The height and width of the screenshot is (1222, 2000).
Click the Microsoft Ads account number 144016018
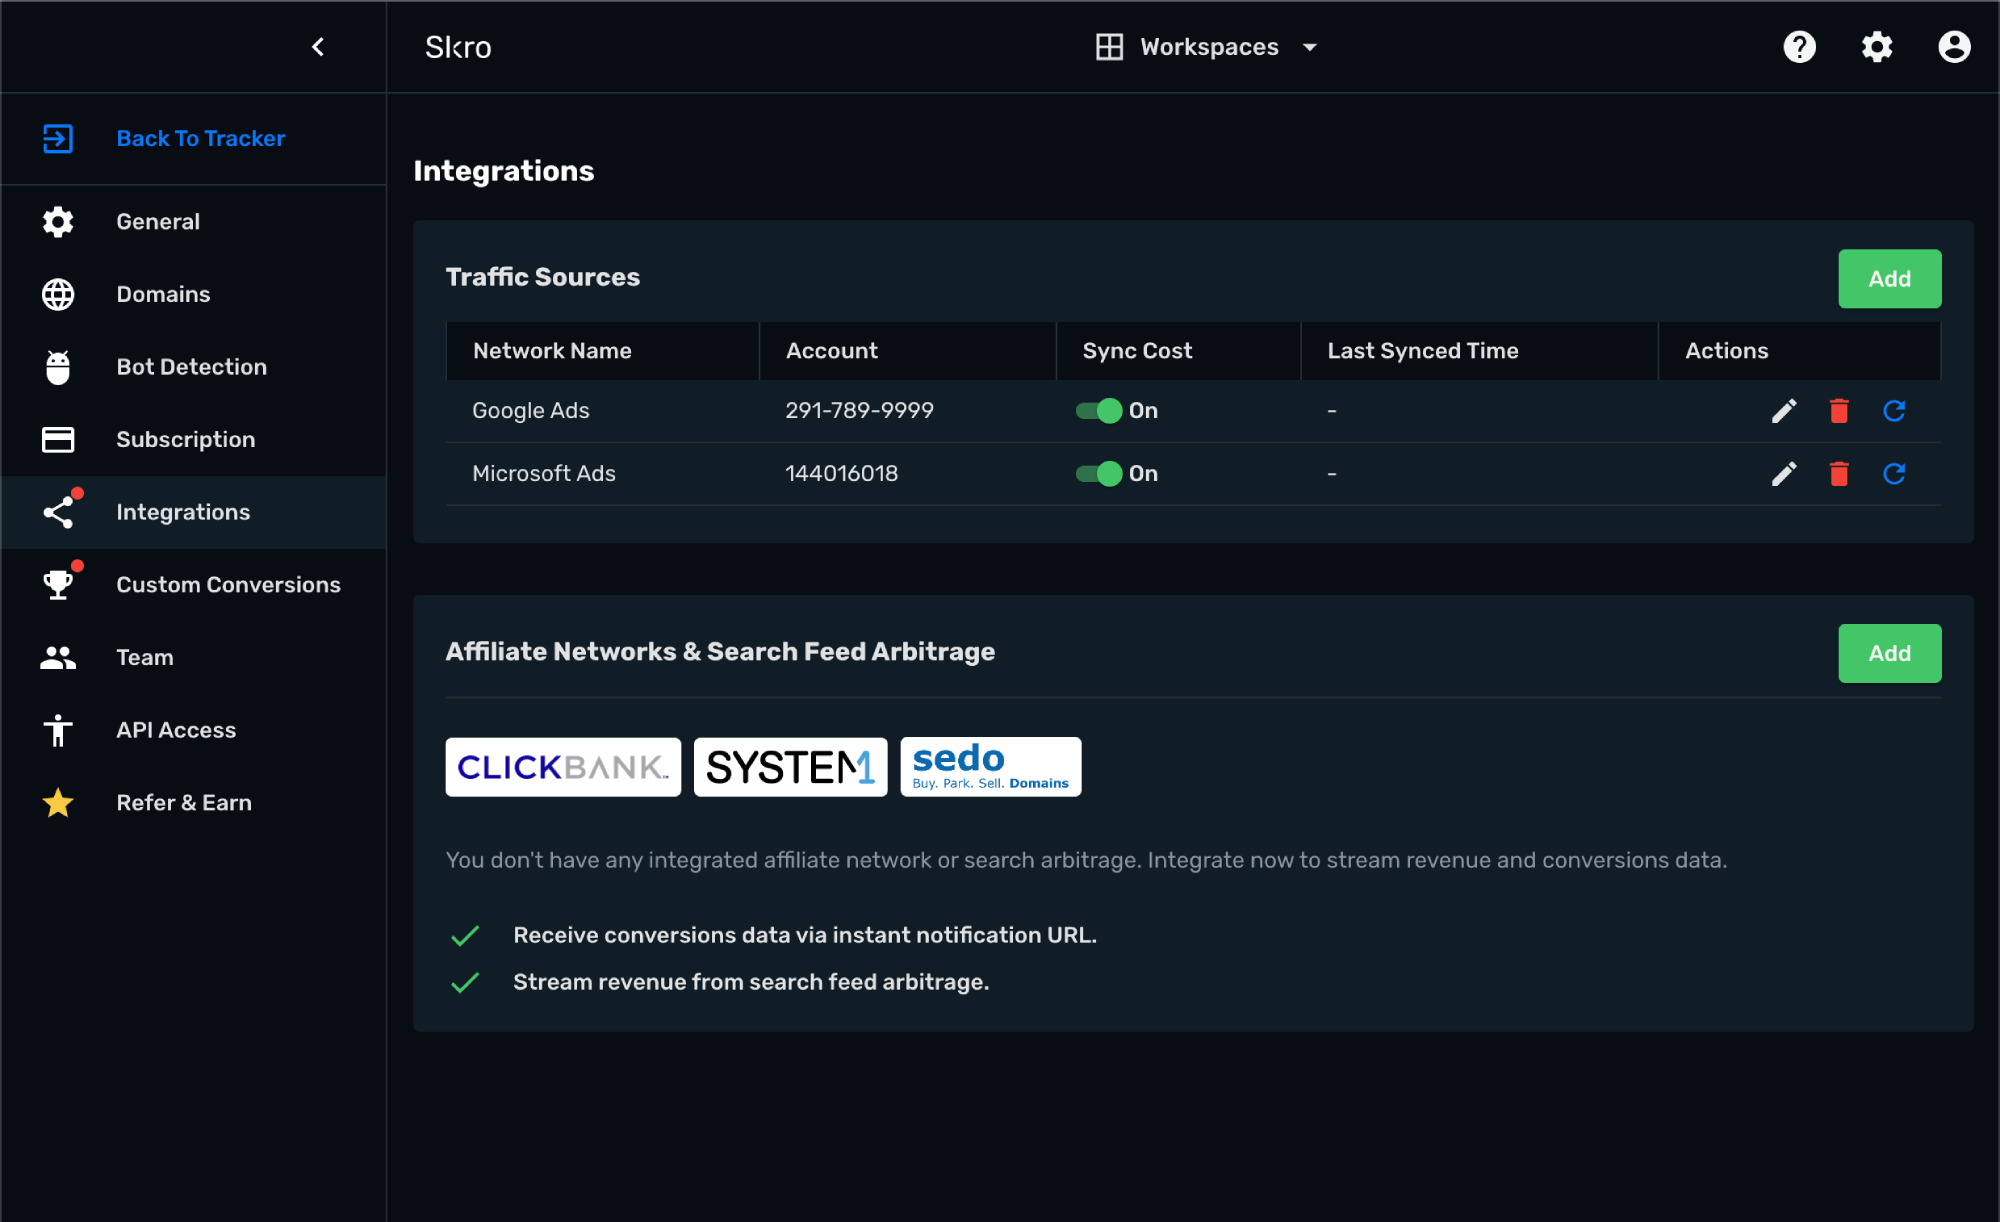point(841,474)
